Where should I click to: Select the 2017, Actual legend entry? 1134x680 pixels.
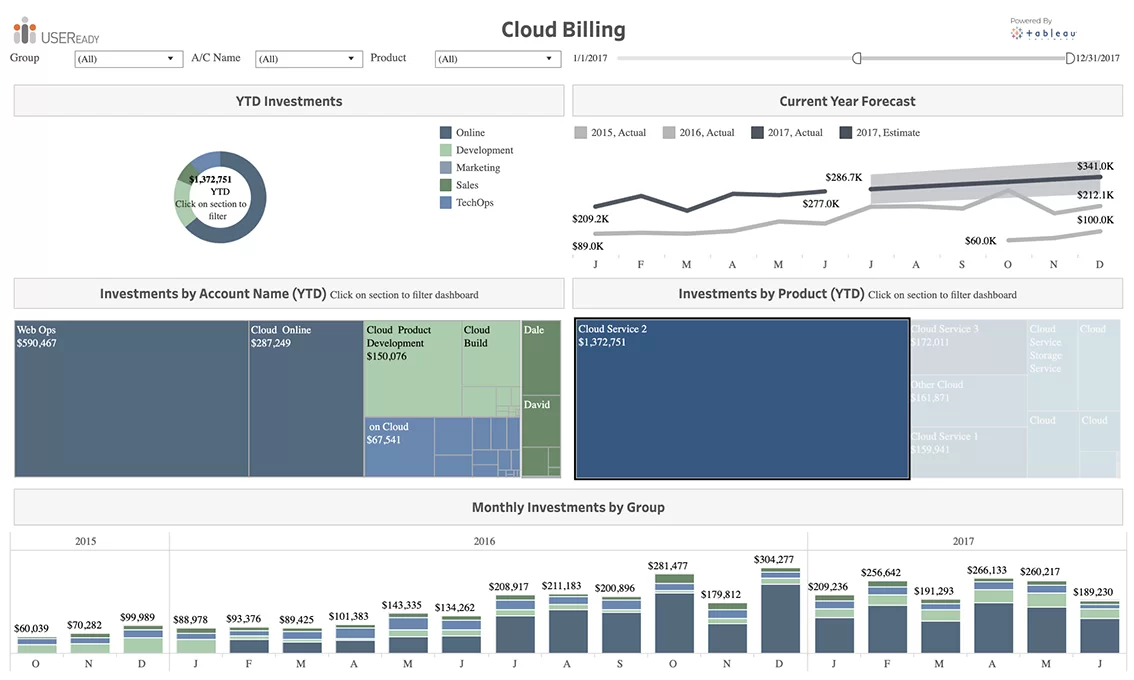coord(787,132)
